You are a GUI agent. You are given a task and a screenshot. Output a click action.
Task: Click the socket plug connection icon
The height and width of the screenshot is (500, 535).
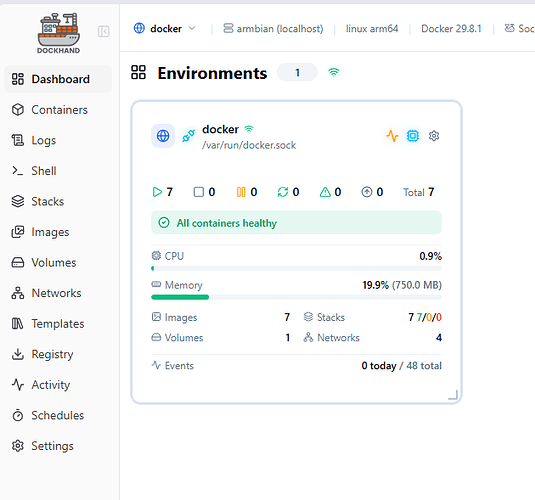pos(188,135)
